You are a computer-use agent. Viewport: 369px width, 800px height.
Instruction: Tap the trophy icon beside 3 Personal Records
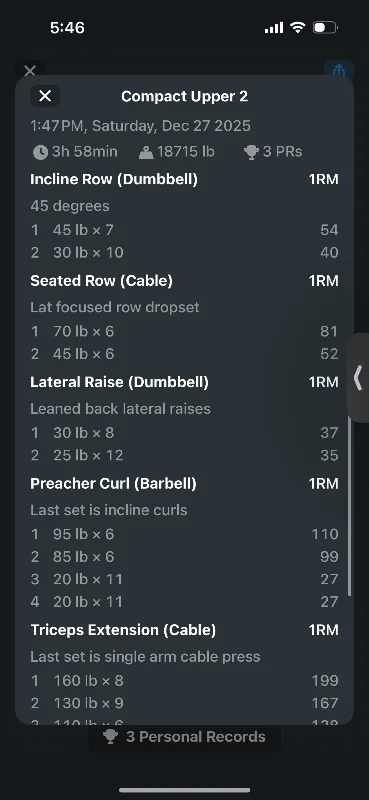click(111, 737)
